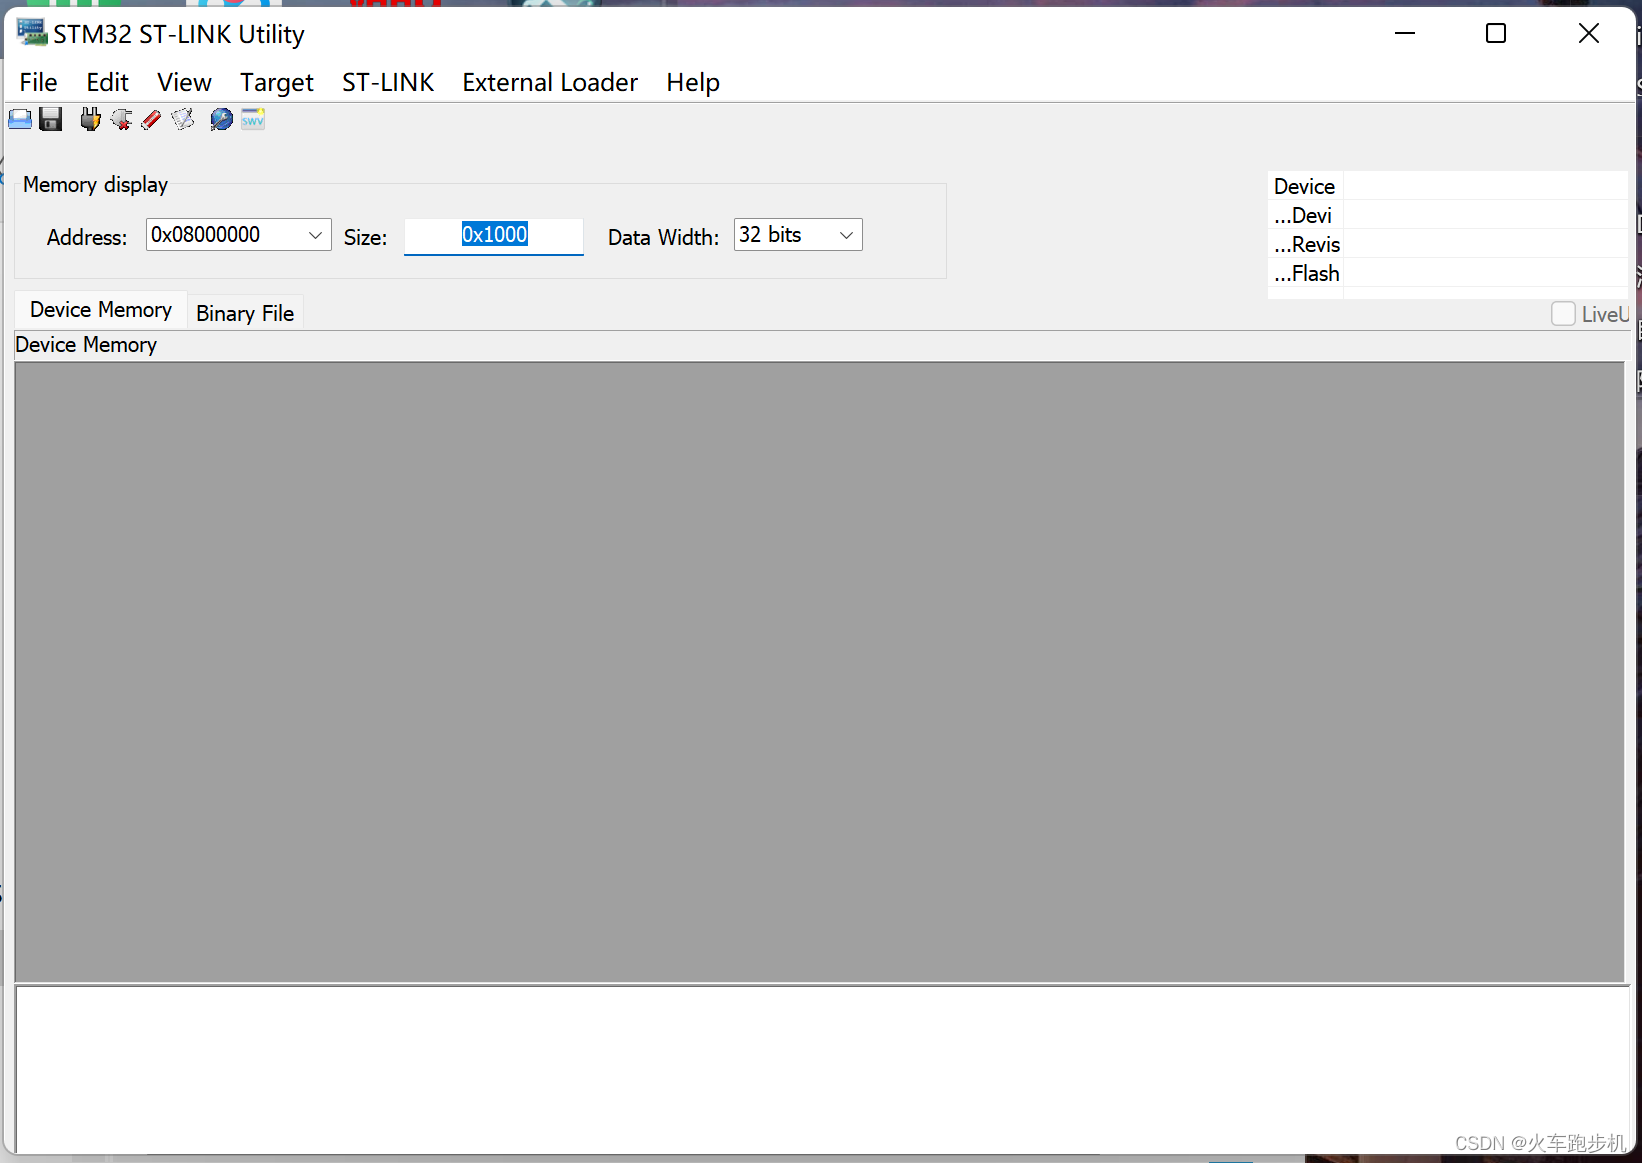The width and height of the screenshot is (1642, 1163).
Task: Disconnect from target via plug-with-X icon
Action: 121,120
